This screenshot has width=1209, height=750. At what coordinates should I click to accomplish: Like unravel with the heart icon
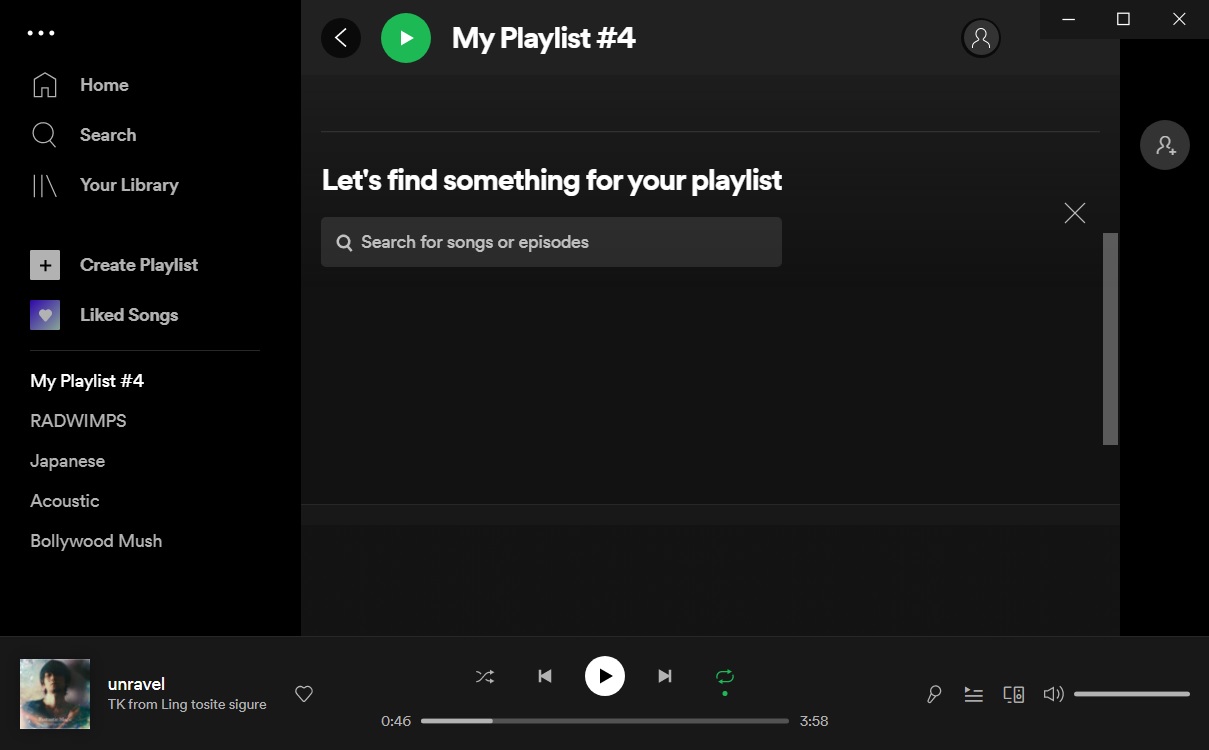coord(304,694)
